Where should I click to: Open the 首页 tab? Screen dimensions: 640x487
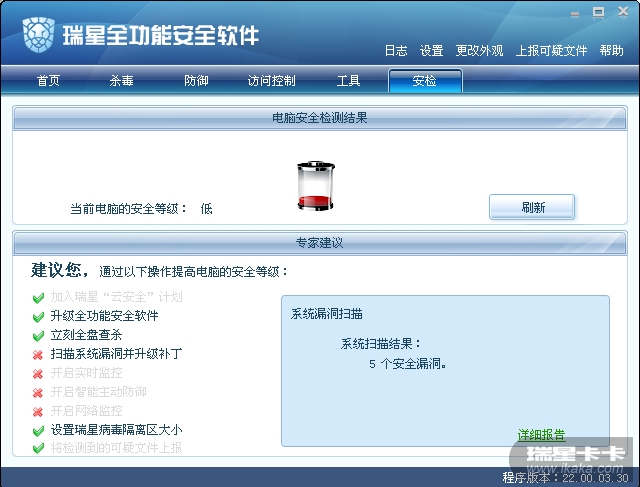(49, 80)
